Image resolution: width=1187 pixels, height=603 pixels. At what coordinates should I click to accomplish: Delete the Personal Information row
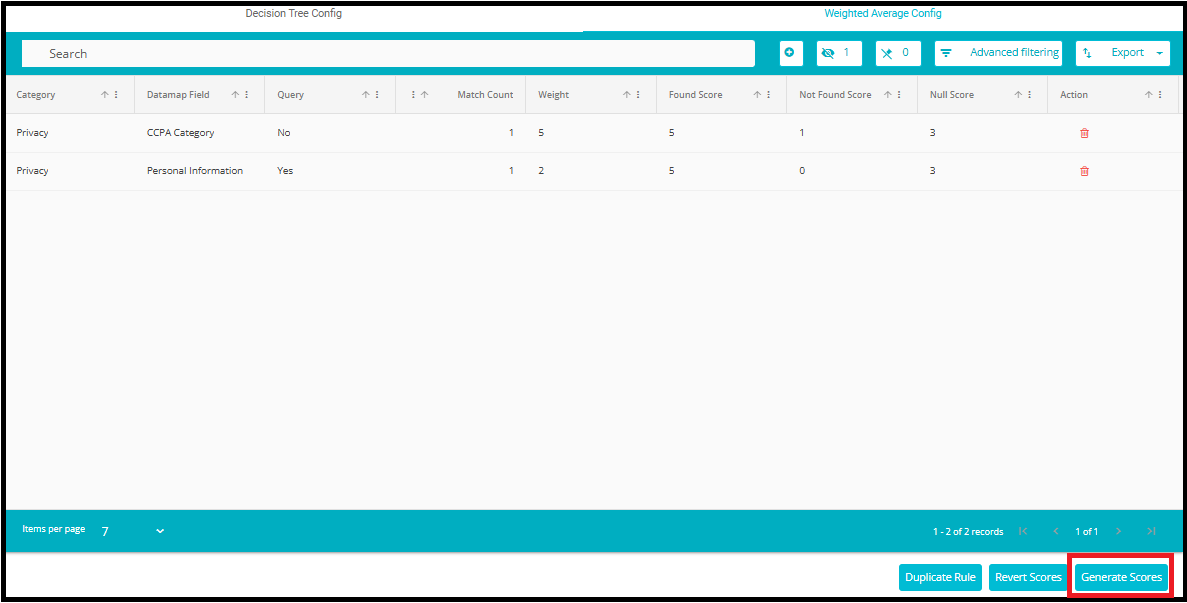[x=1084, y=171]
